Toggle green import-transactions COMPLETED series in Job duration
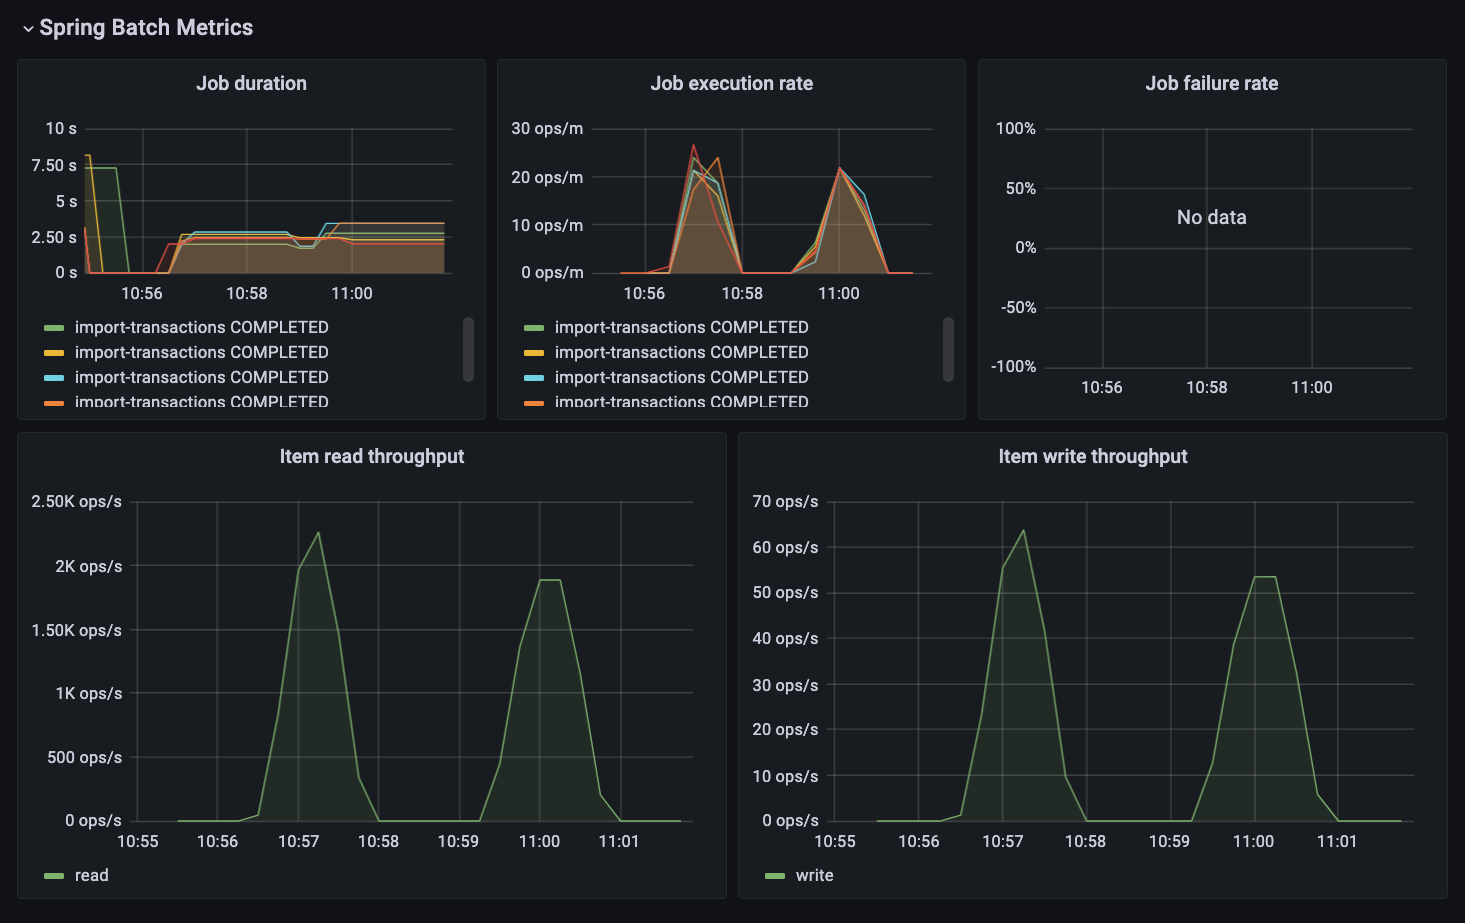The image size is (1465, 923). click(201, 327)
